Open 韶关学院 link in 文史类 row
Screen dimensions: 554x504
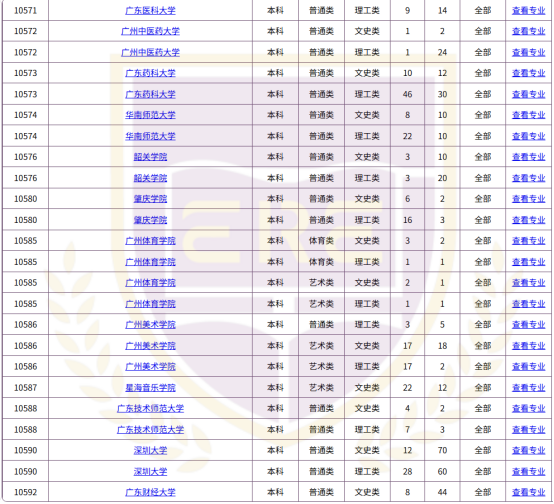[150, 157]
